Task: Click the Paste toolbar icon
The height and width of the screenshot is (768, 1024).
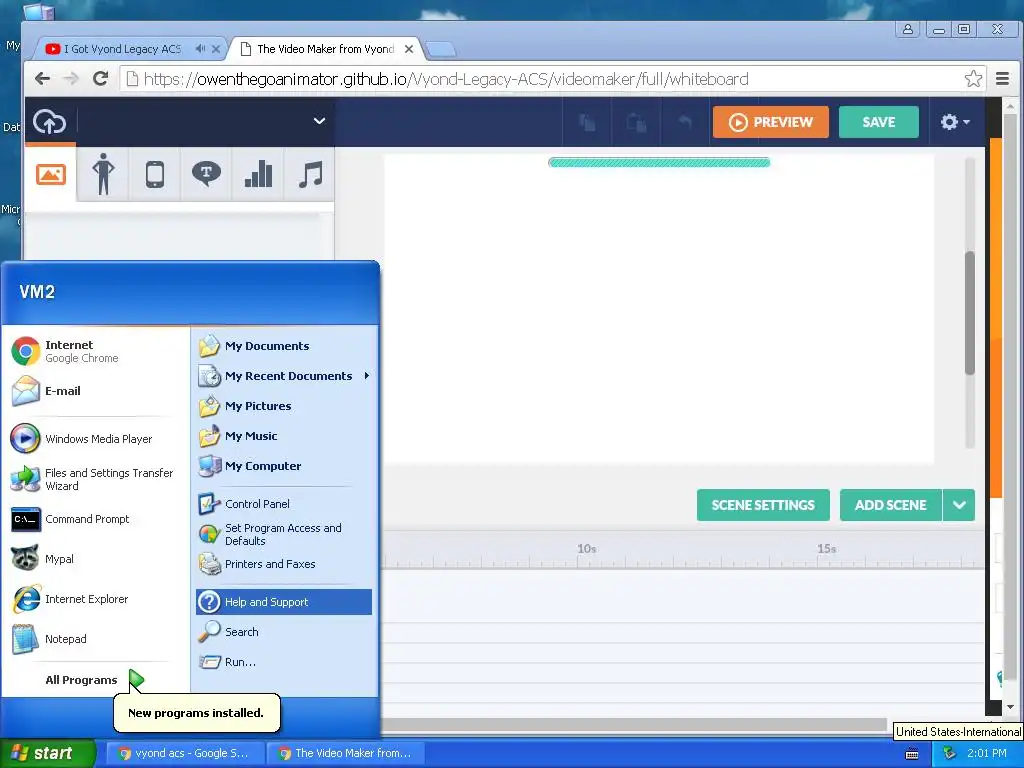Action: pos(637,122)
